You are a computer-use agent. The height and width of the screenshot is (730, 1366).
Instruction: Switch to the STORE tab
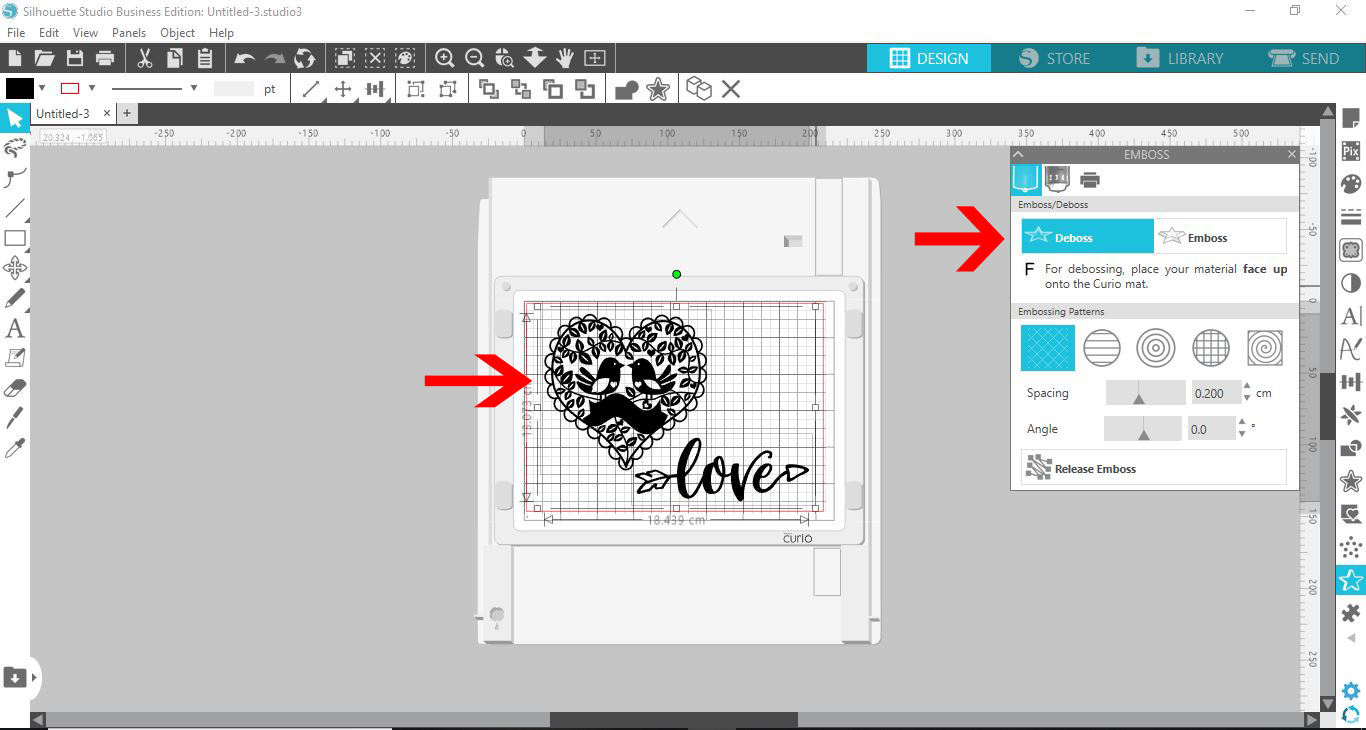pyautogui.click(x=1054, y=58)
